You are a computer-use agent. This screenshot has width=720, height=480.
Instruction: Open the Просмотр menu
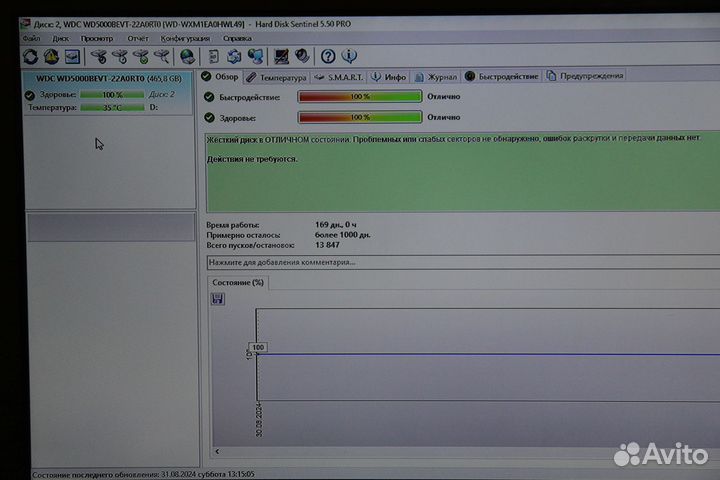96,39
